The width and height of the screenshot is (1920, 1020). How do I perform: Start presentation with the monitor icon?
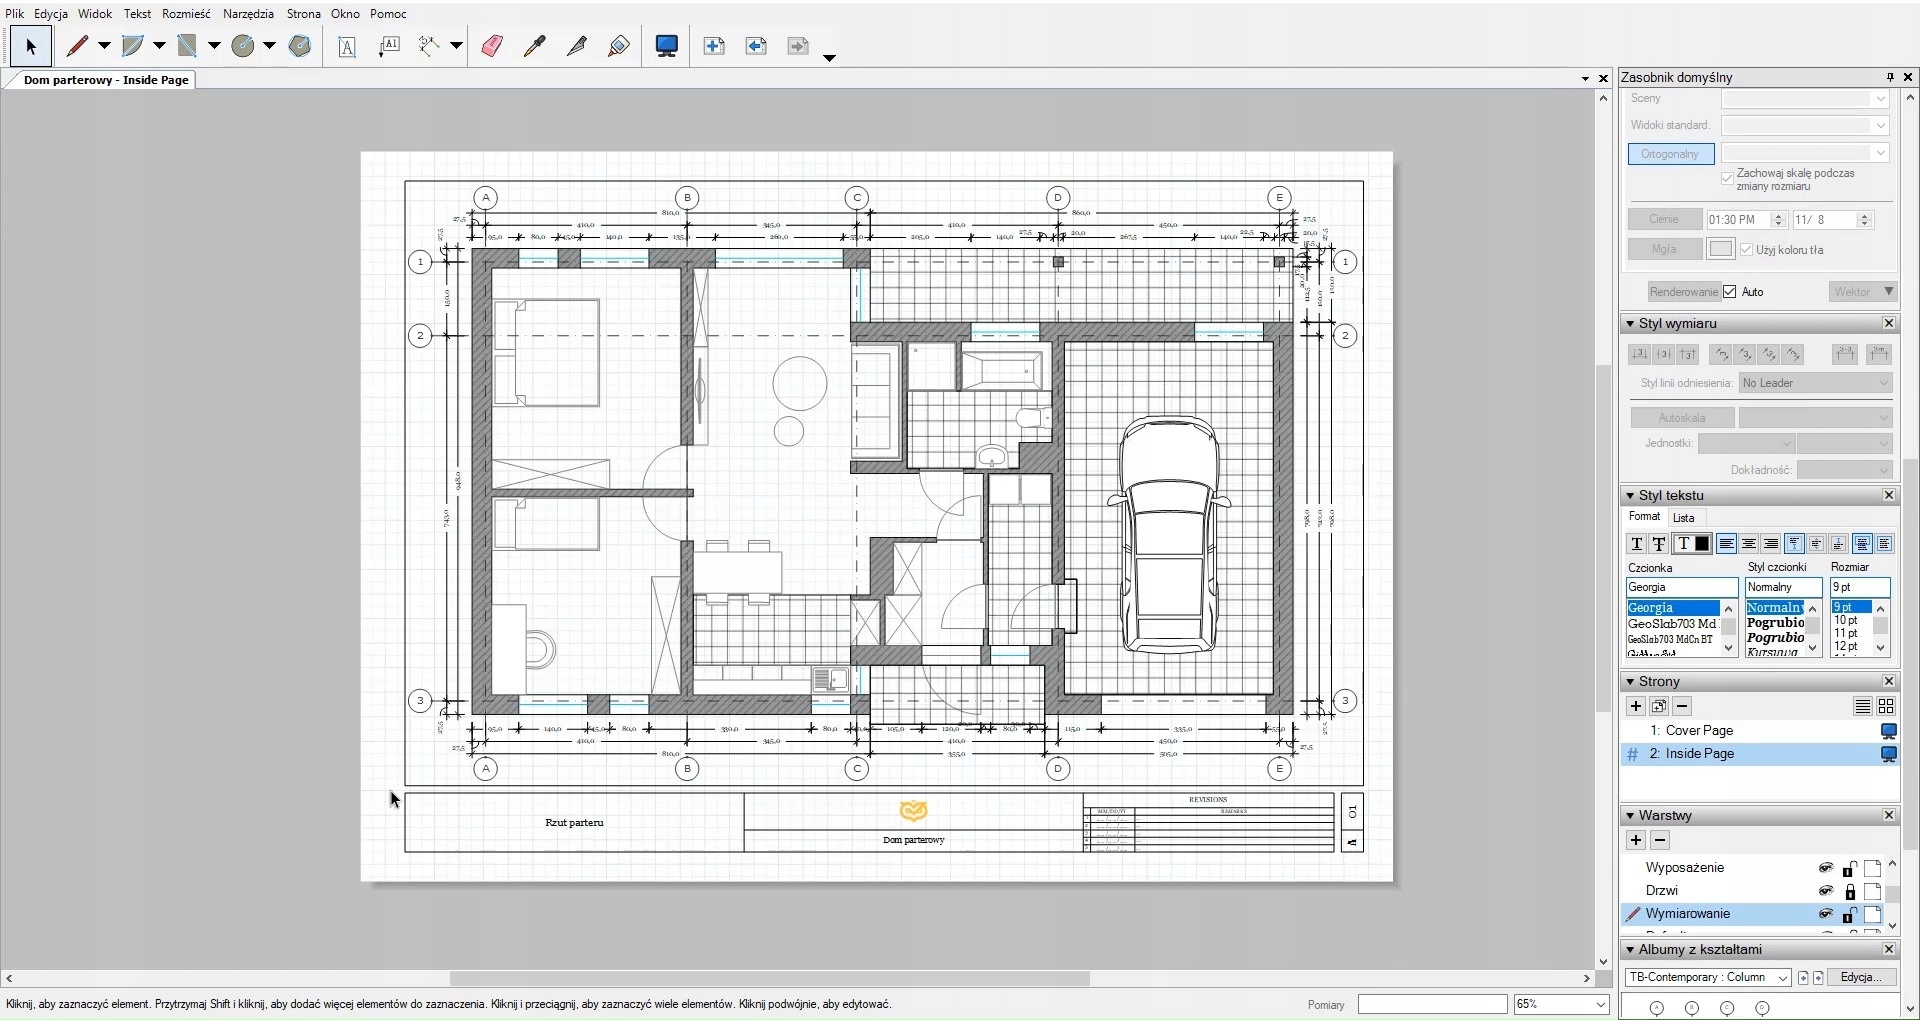pos(667,46)
